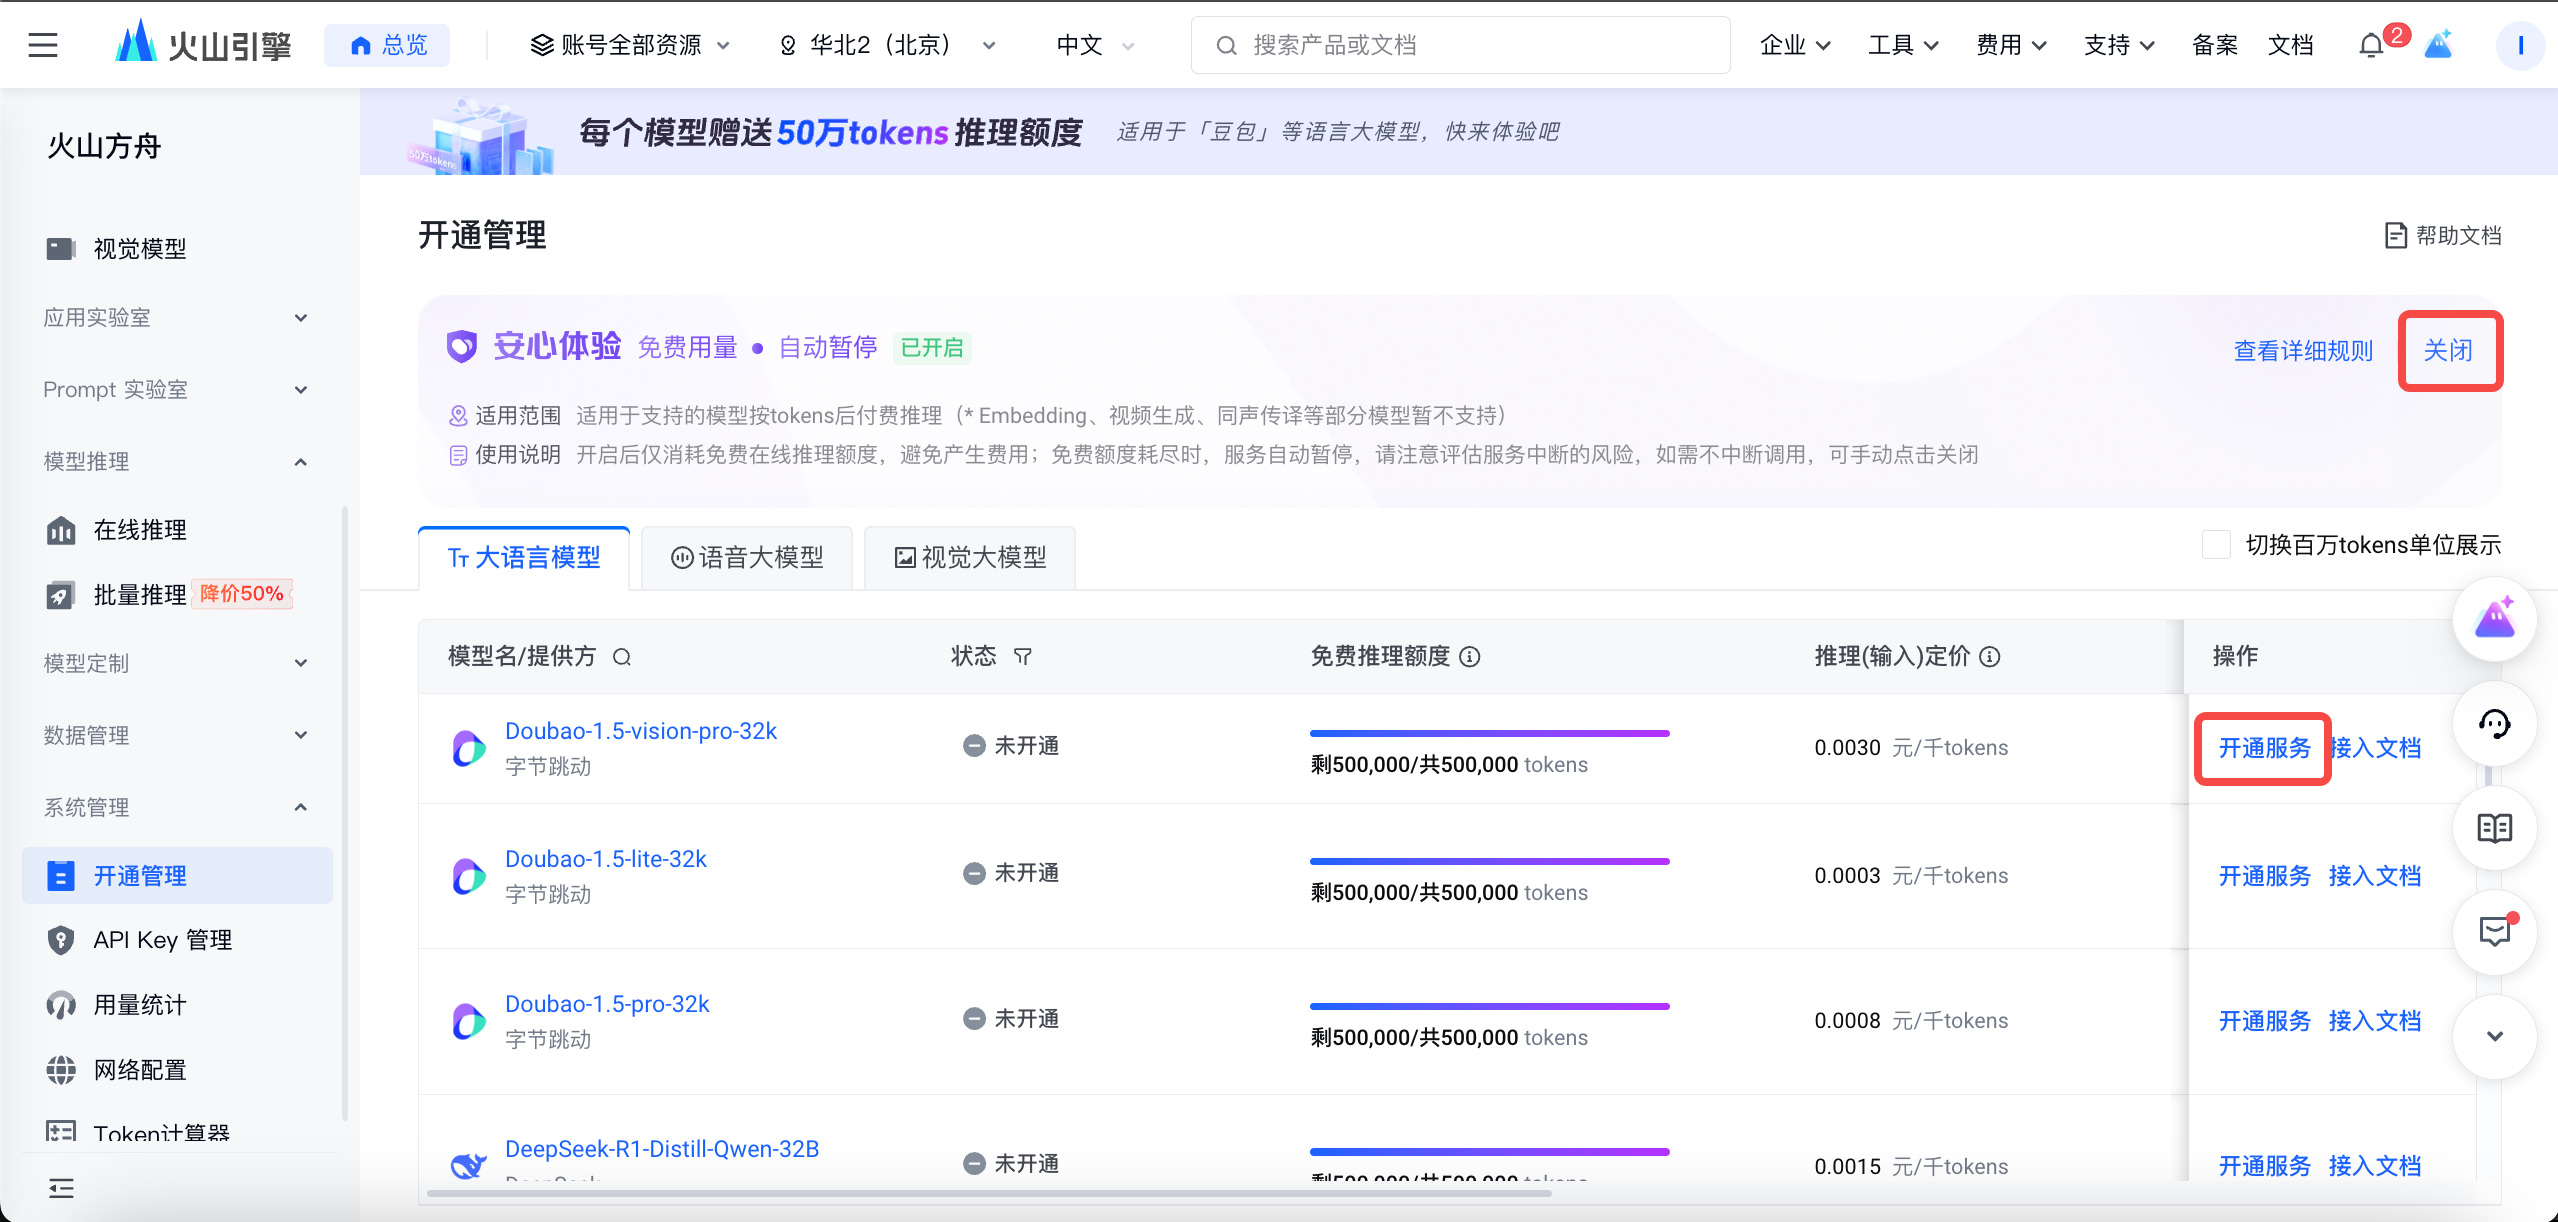Toggle 切换百万tokens单位展示 checkbox
This screenshot has width=2558, height=1222.
pos(2216,545)
